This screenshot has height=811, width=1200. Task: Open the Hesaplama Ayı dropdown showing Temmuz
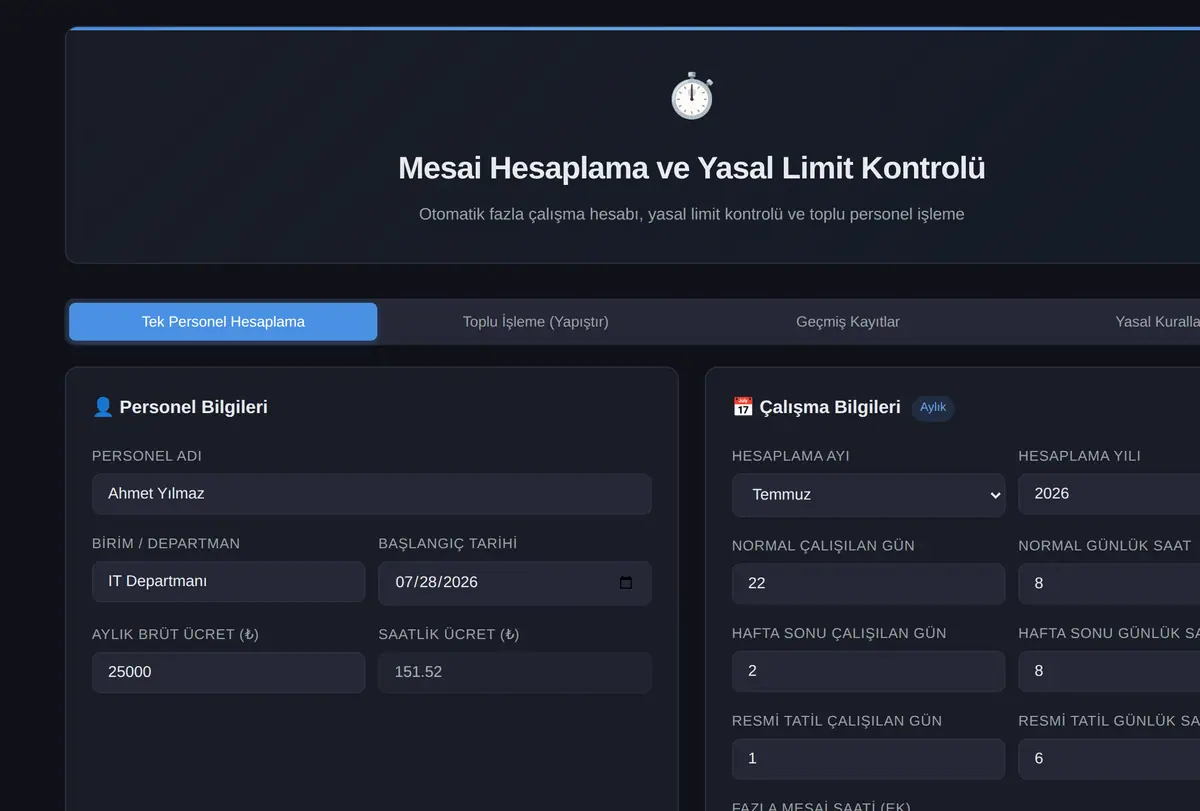[x=868, y=495]
